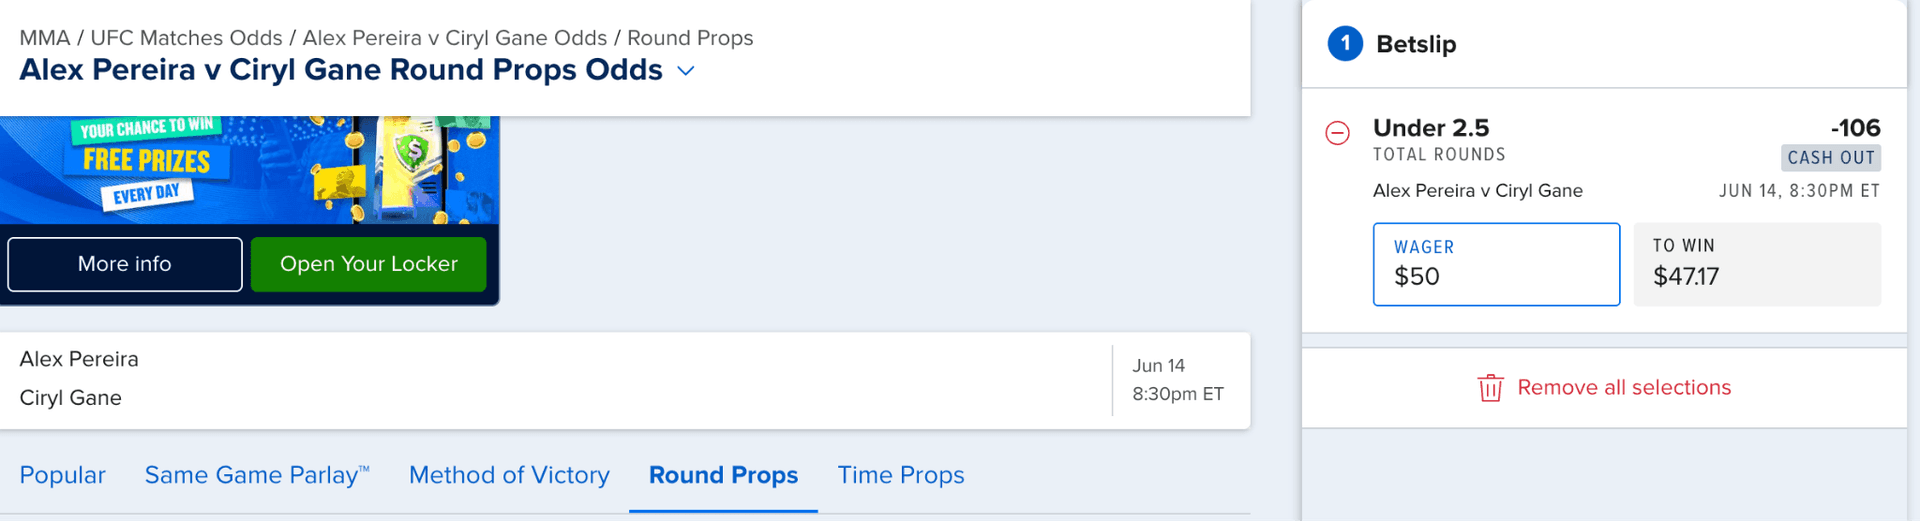Go to the Time Props tab
This screenshot has height=521, width=1920.
point(900,475)
